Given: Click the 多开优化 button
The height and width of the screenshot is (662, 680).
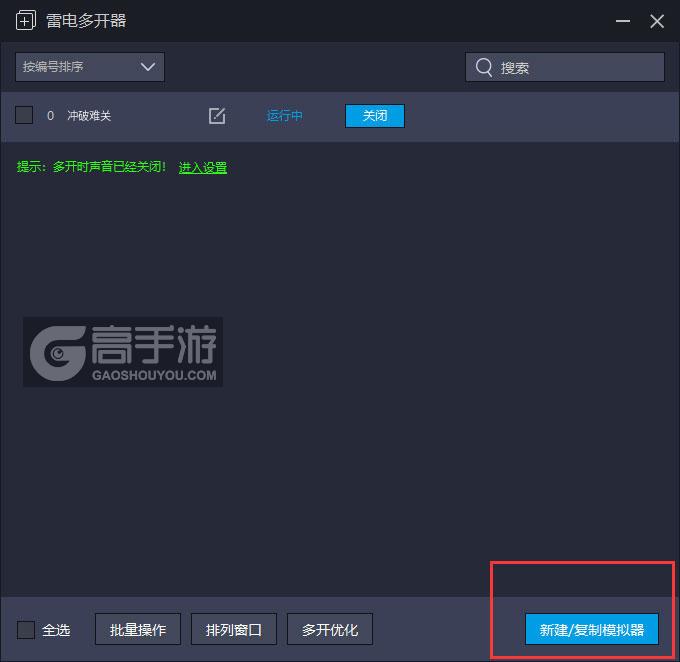Looking at the screenshot, I should 330,629.
